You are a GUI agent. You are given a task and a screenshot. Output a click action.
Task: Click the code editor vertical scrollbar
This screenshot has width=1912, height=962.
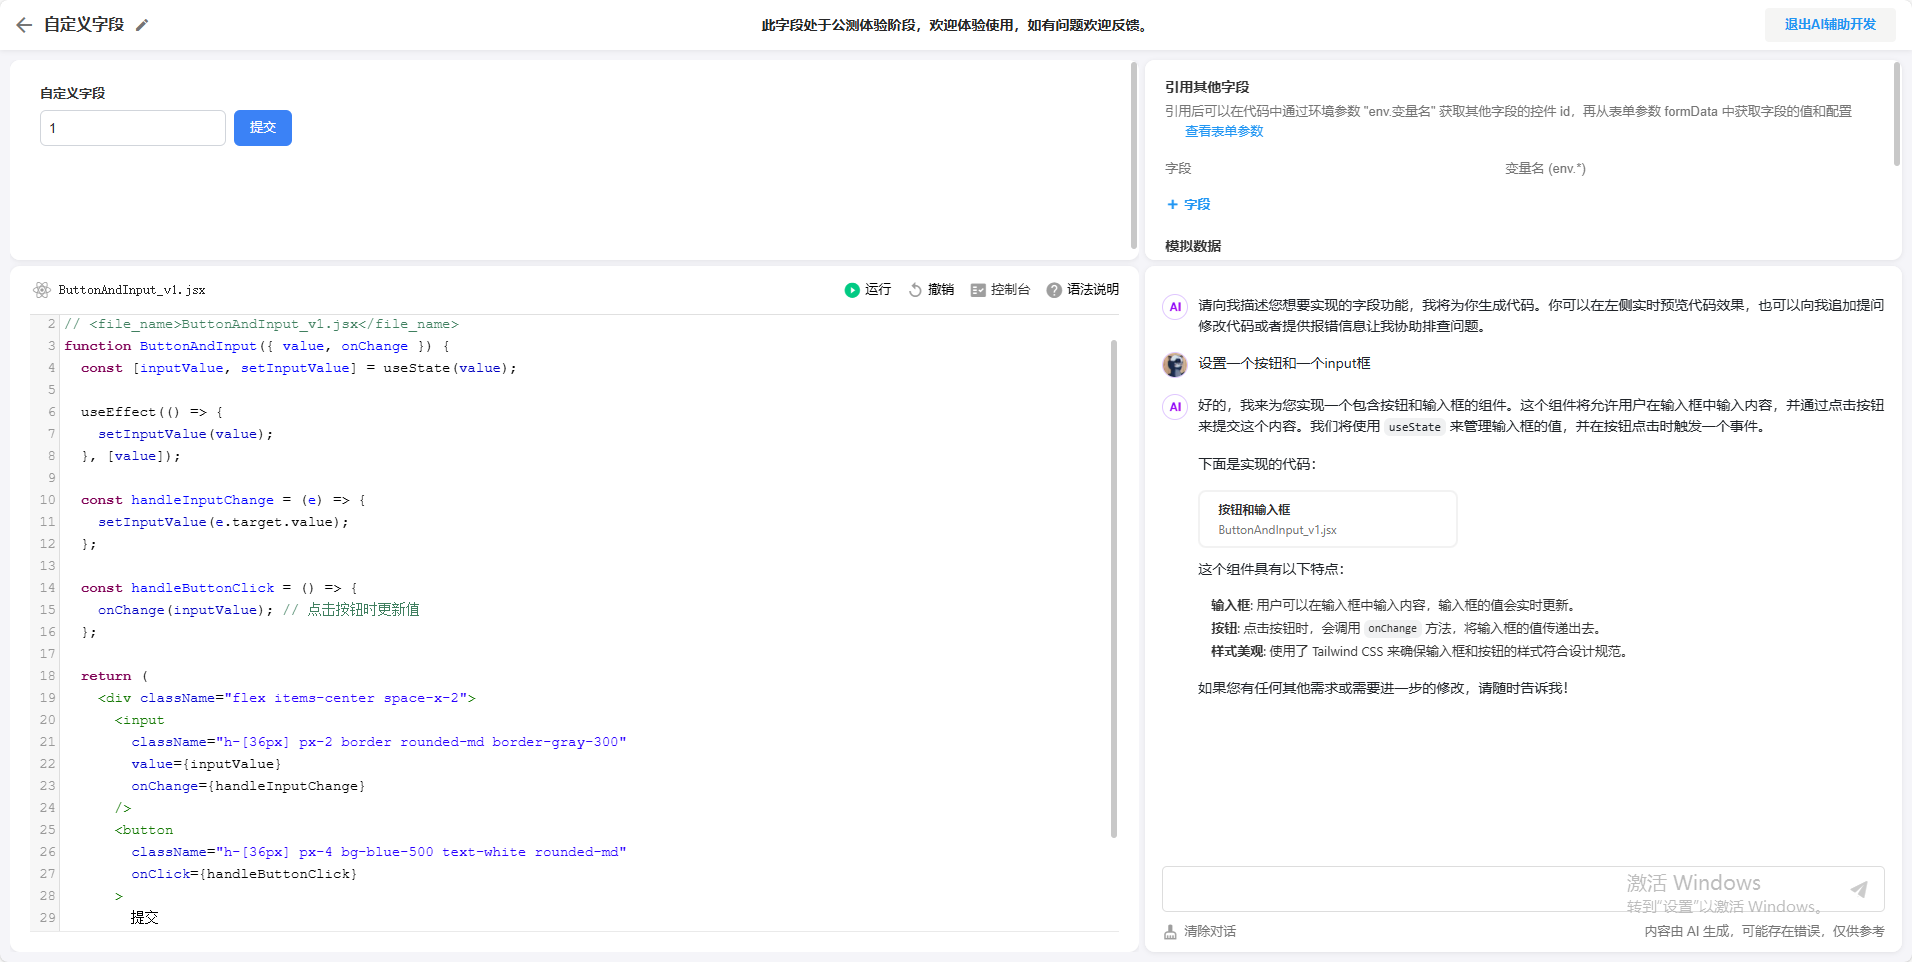click(1114, 588)
